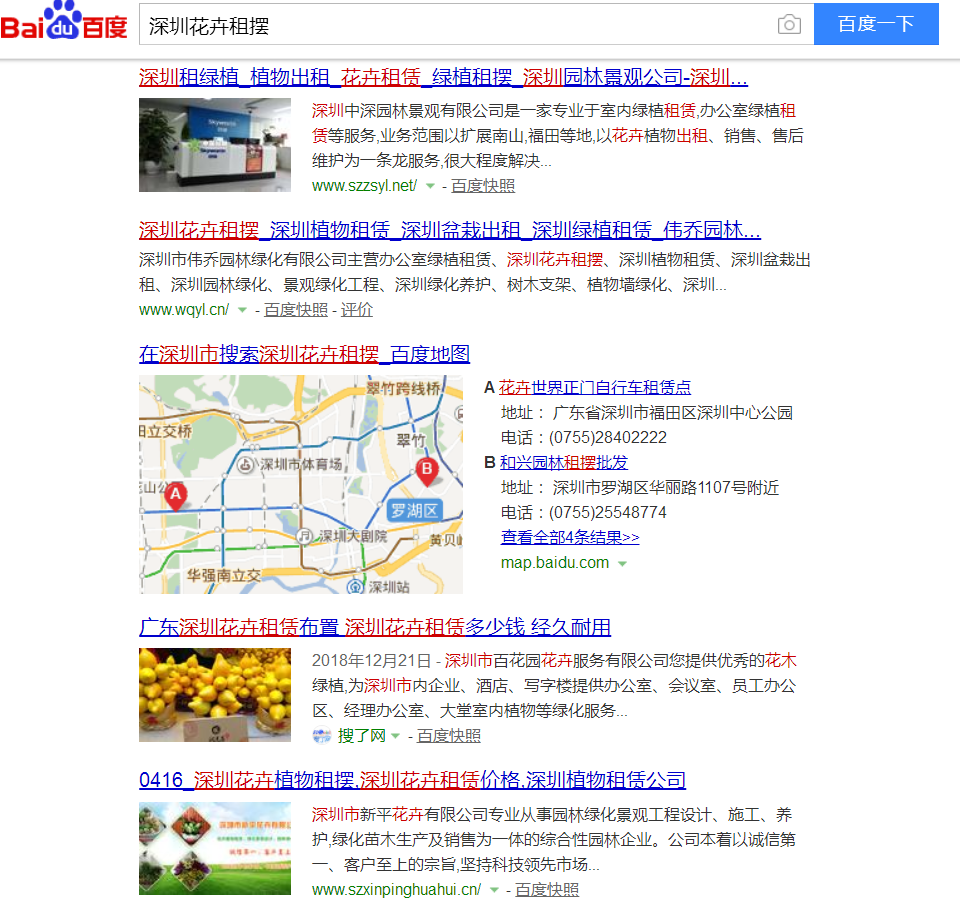Click the 搜了网 source link
This screenshot has height=911, width=960.
pos(361,736)
